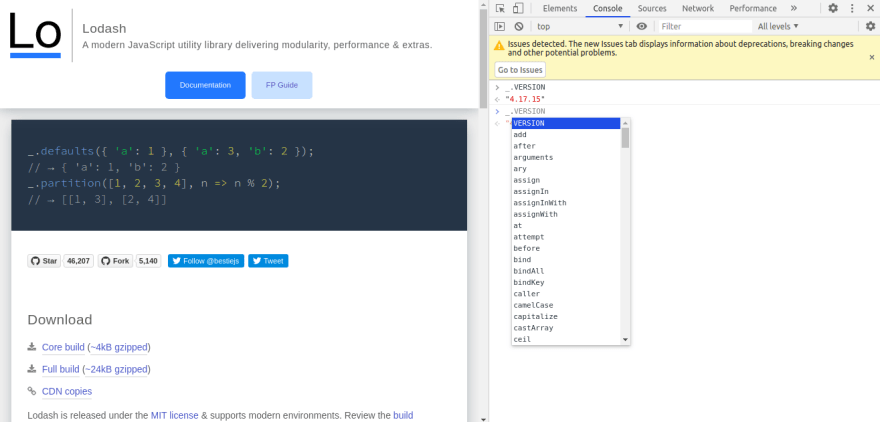Click the GitHub Fork button
The width and height of the screenshot is (880, 422).
(x=116, y=261)
